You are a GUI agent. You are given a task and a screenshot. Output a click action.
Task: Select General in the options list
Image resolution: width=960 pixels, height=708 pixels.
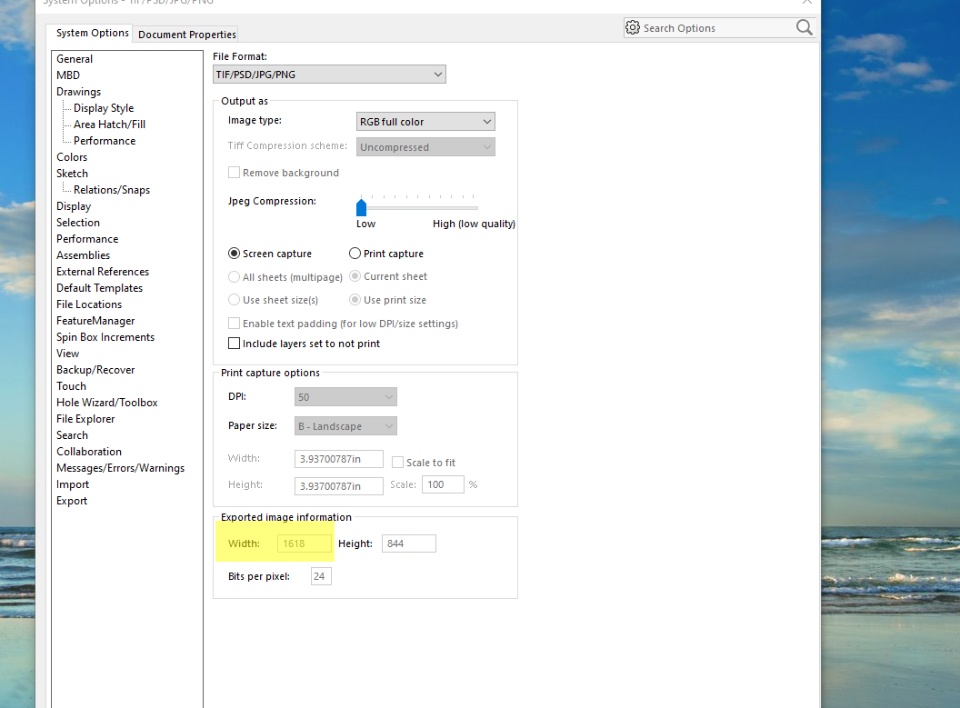(x=75, y=59)
